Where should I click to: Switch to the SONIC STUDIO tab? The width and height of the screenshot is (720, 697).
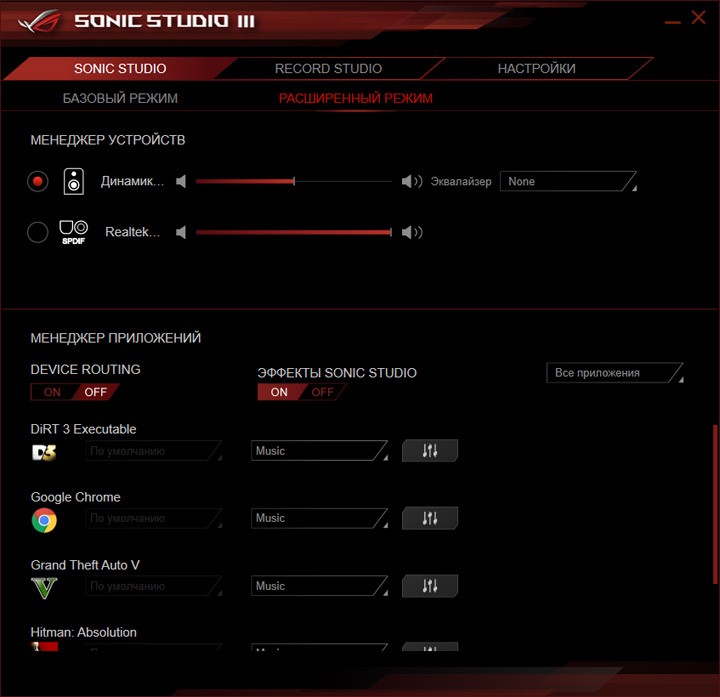pos(120,68)
